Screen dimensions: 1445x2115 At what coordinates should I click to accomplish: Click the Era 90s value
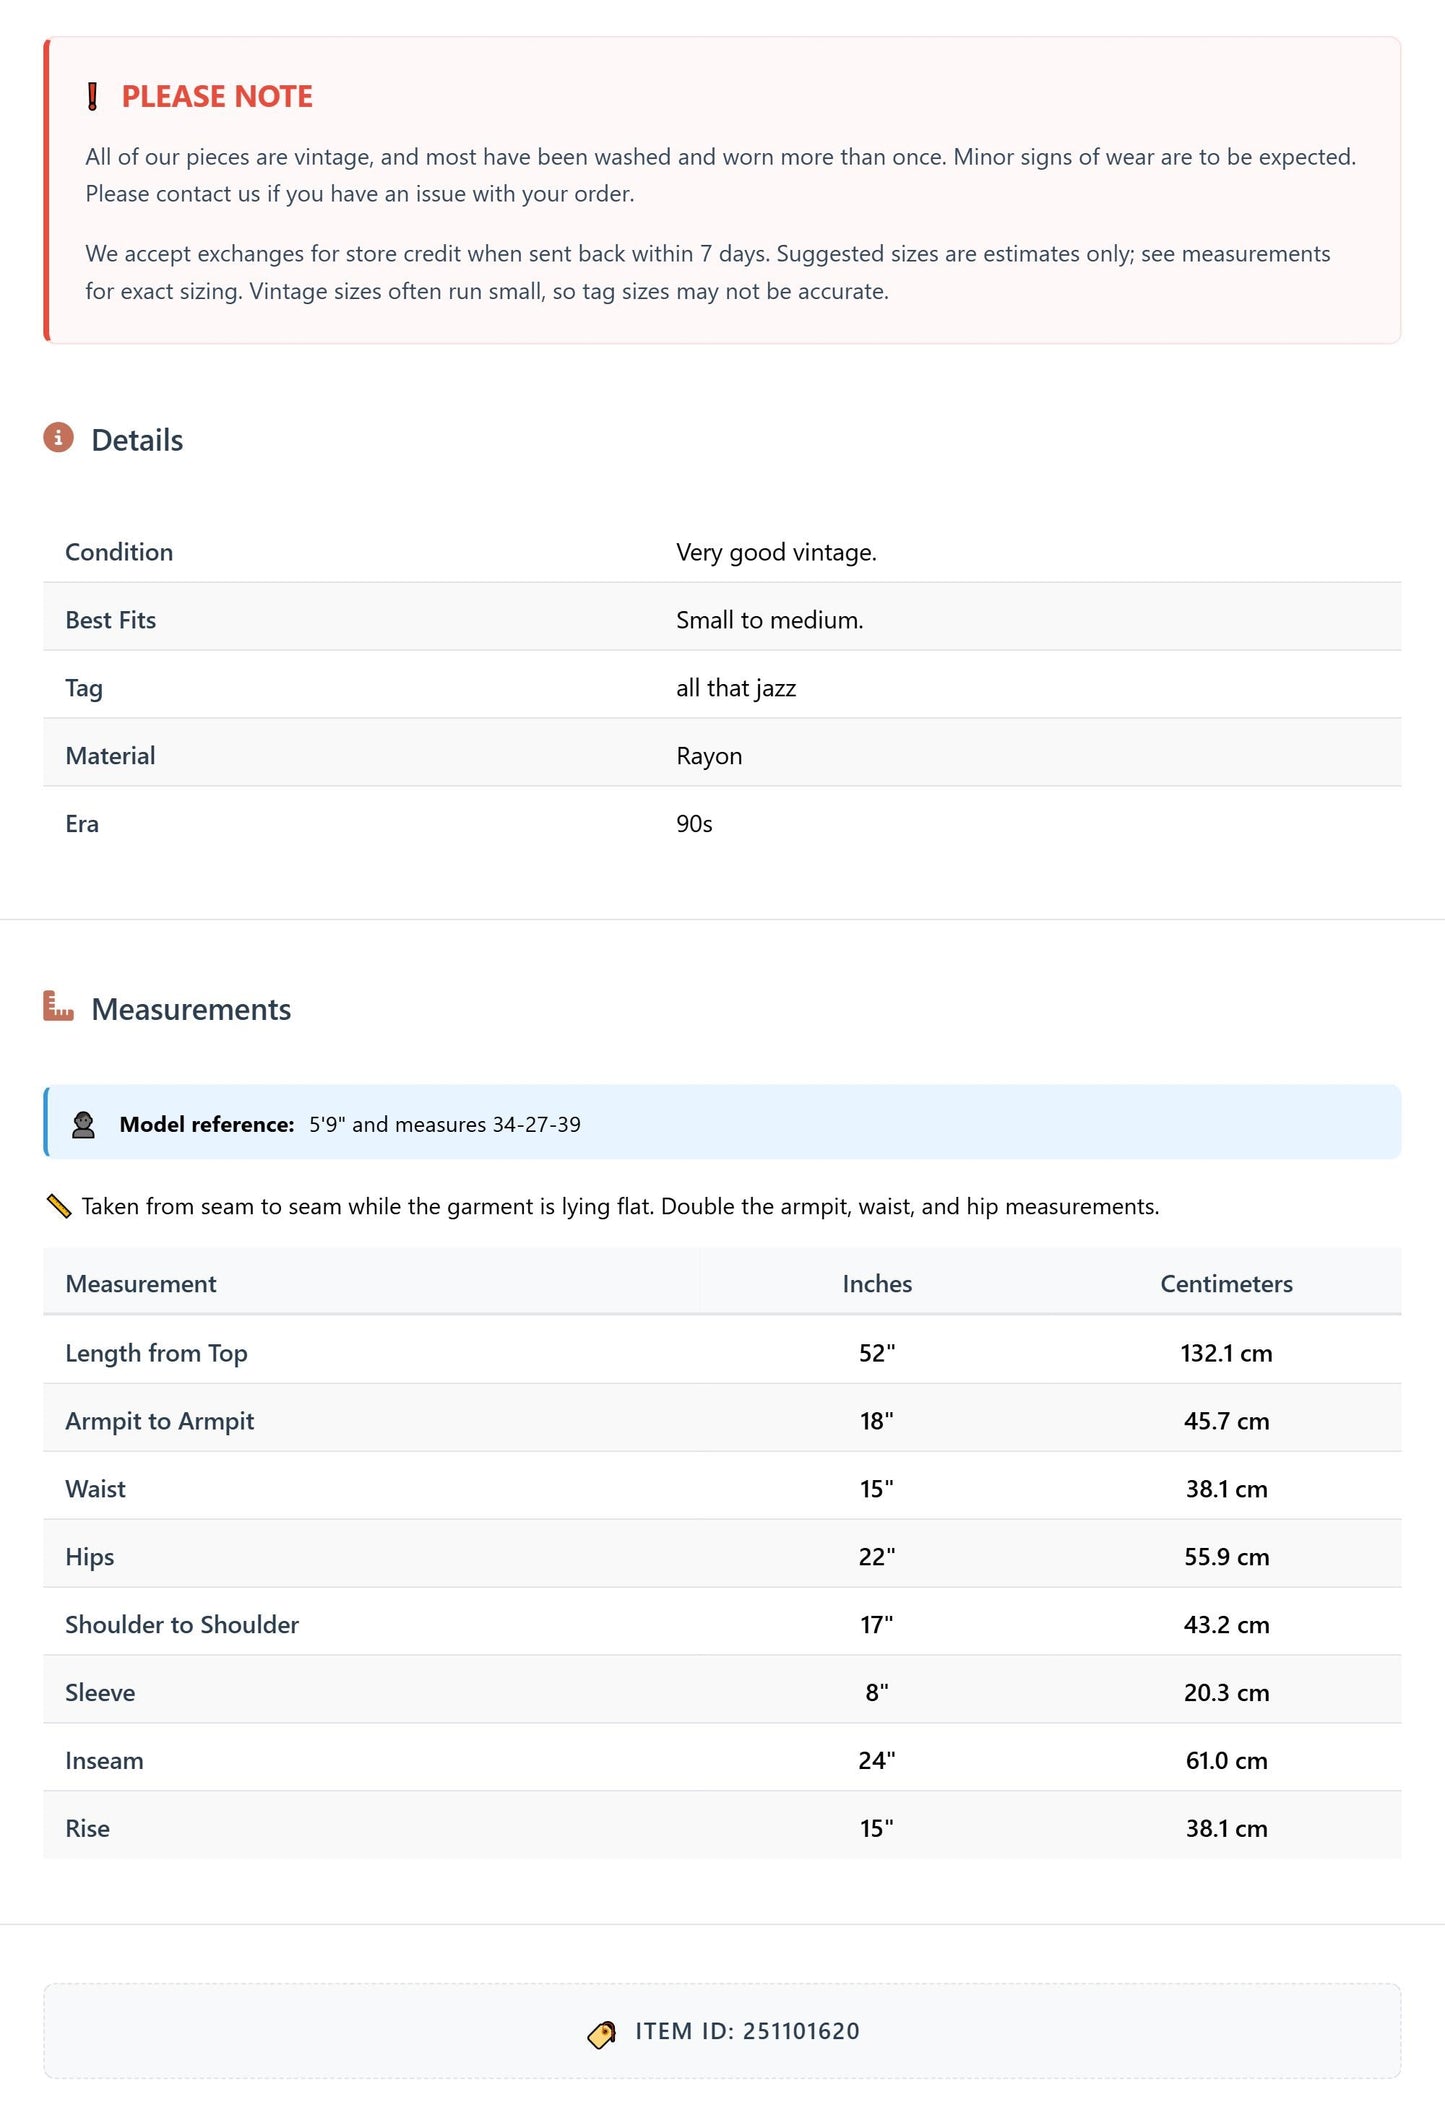[x=694, y=824]
